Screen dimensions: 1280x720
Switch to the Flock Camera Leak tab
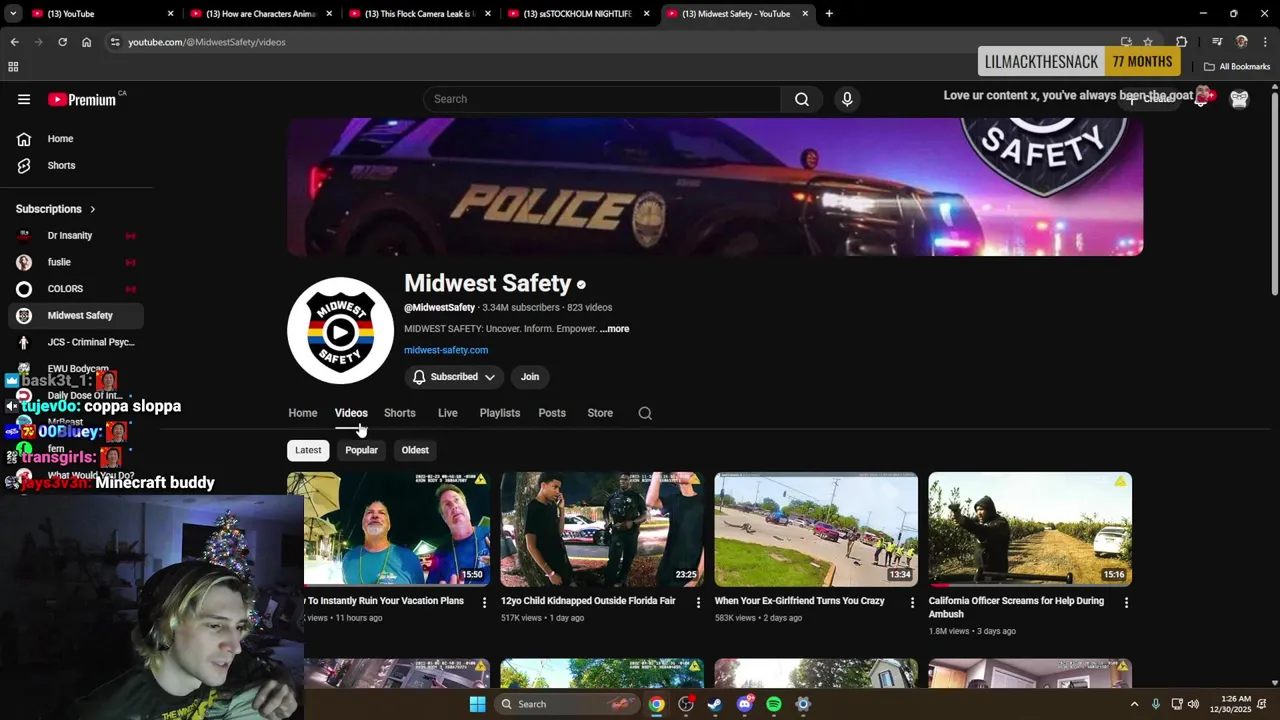418,14
